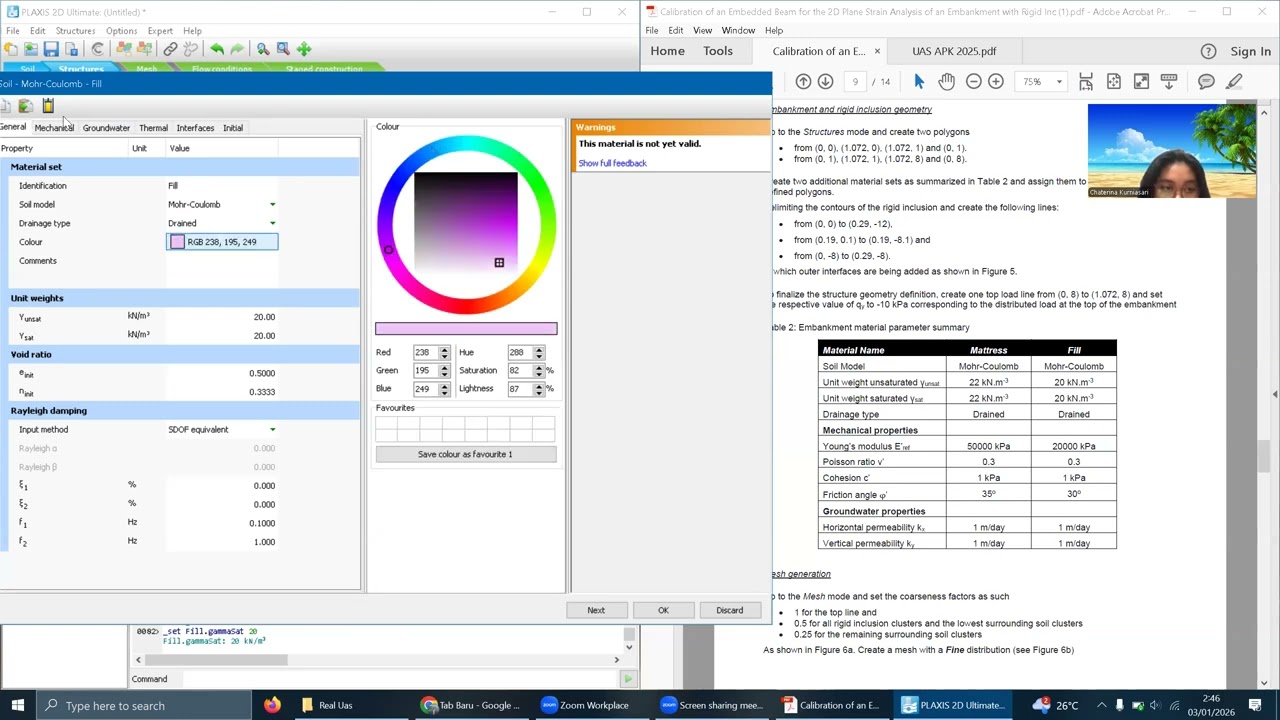The height and width of the screenshot is (720, 1280).
Task: Click the Windows taskbar search box
Action: (144, 705)
